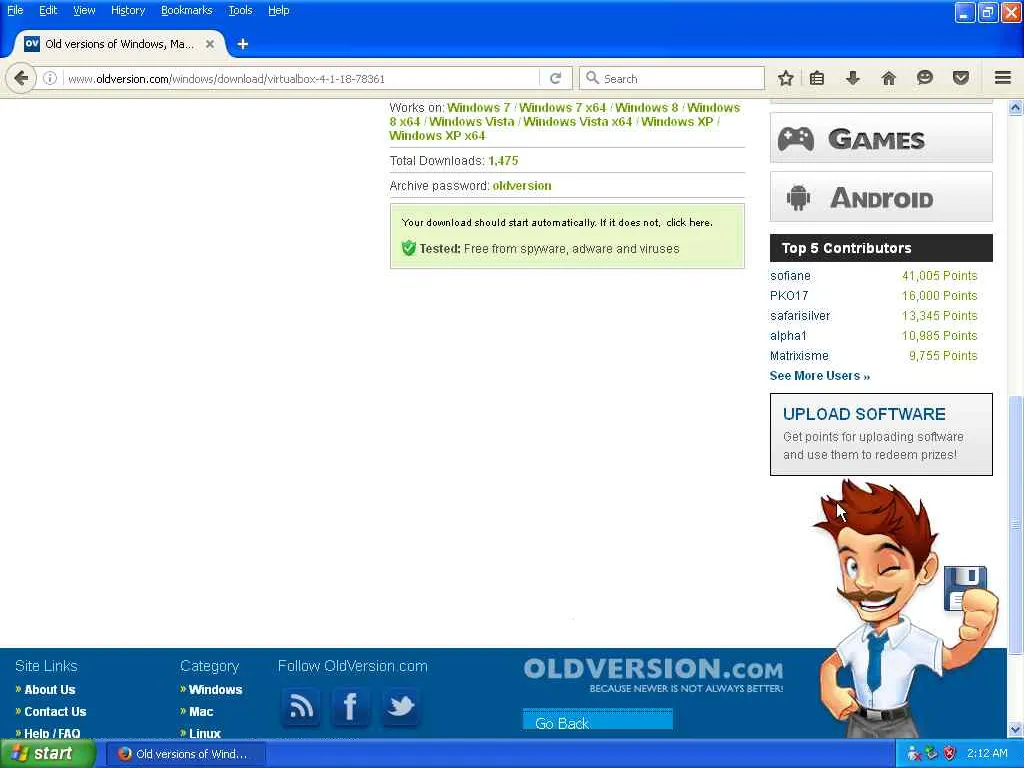The height and width of the screenshot is (768, 1024).
Task: Open Help / FAQ footer link
Action: (x=52, y=733)
